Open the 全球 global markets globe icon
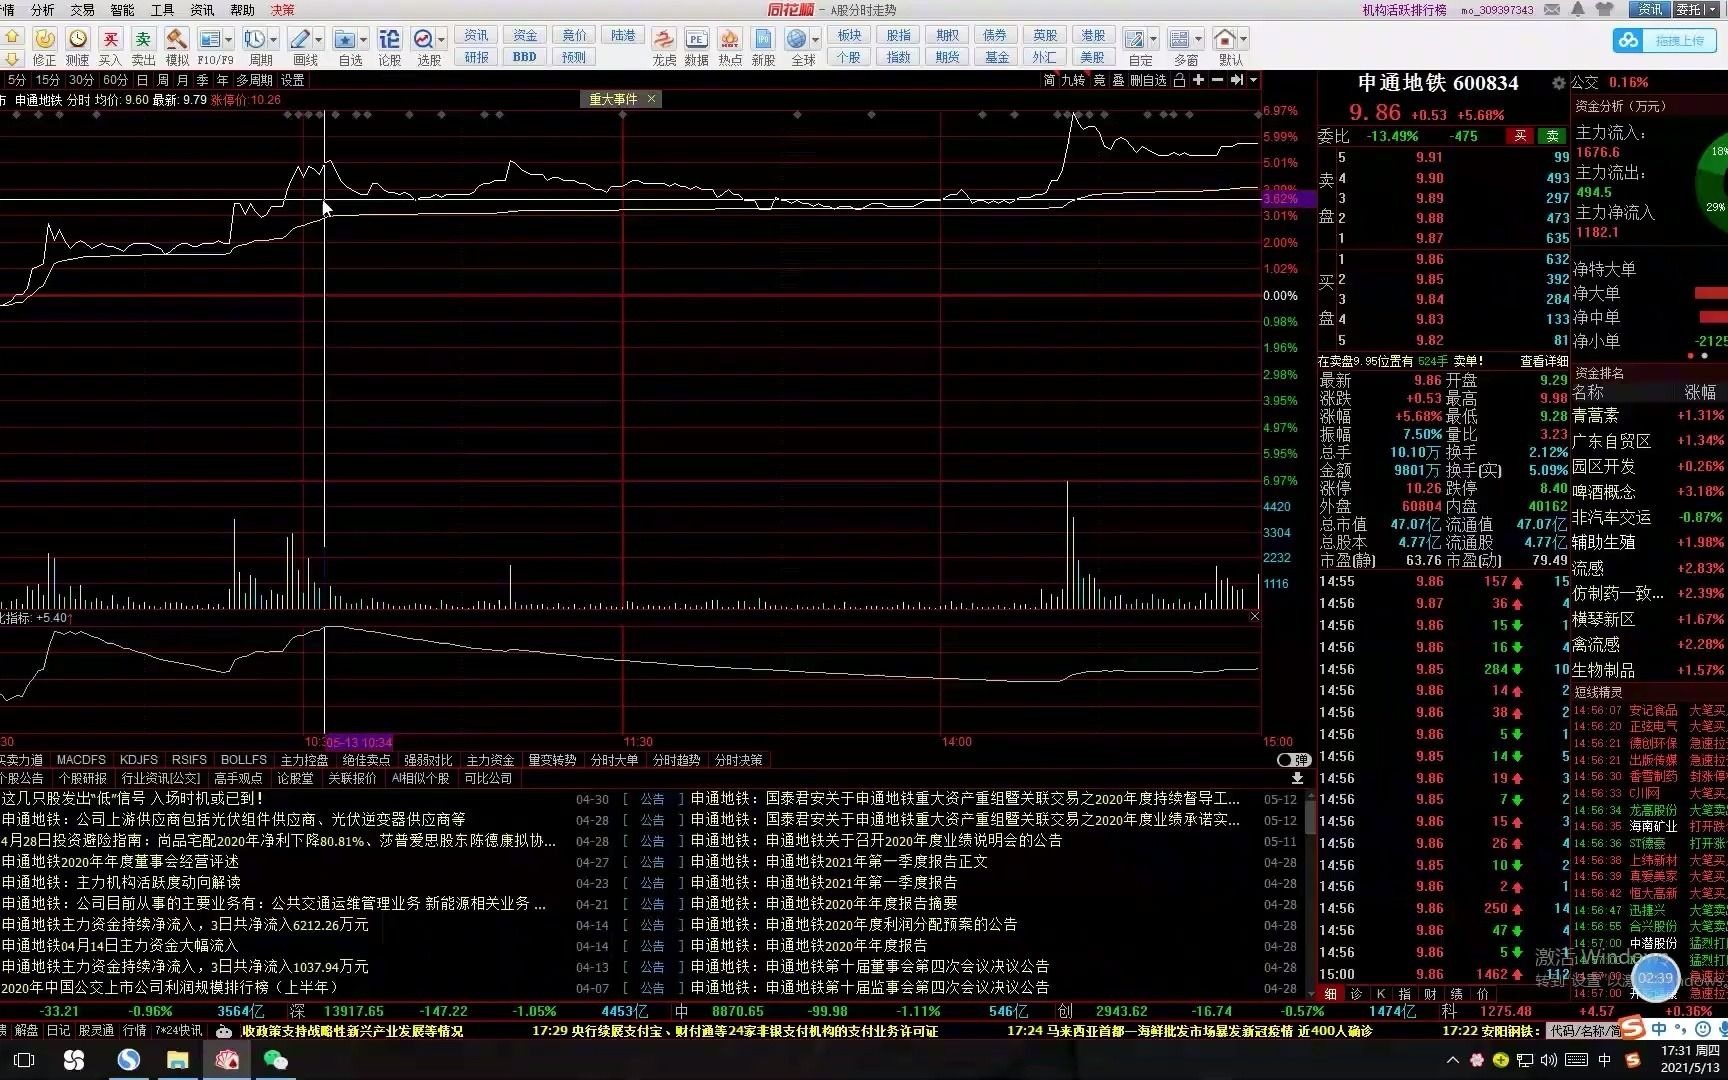Image resolution: width=1728 pixels, height=1080 pixels. point(797,39)
